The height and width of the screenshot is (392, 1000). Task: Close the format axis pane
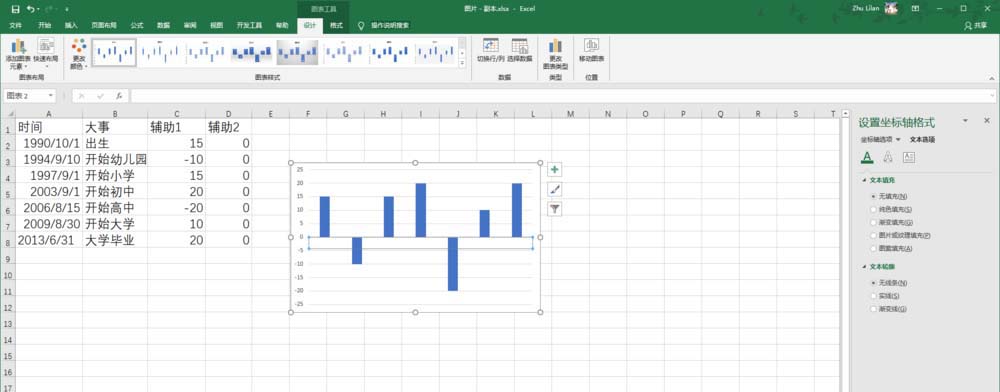(987, 120)
